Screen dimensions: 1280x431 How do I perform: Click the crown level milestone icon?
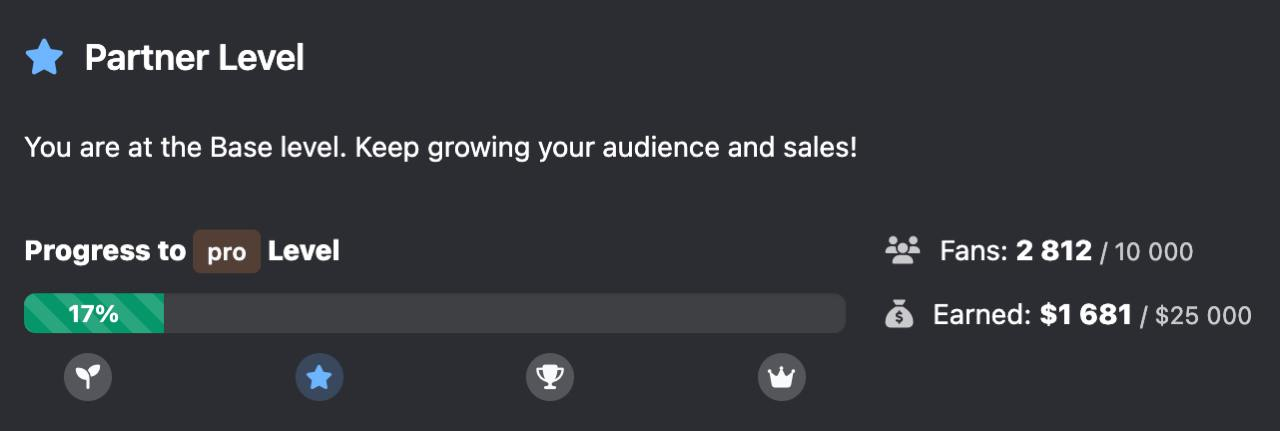click(x=781, y=377)
